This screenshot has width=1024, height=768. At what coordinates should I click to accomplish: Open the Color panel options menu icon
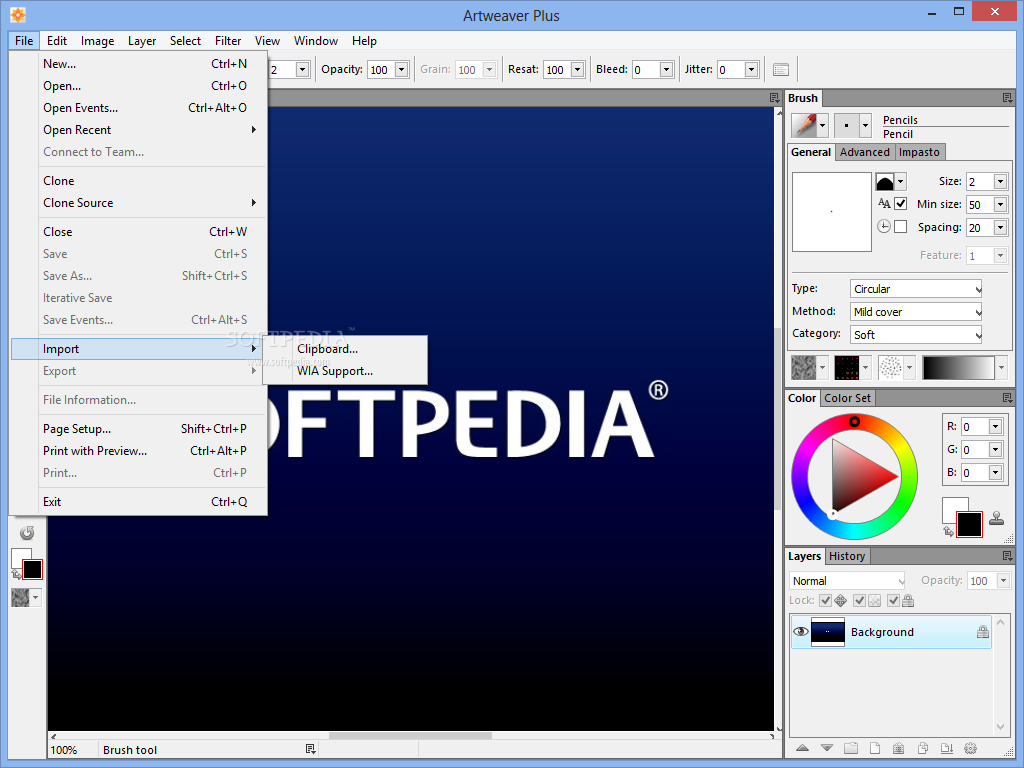1008,398
